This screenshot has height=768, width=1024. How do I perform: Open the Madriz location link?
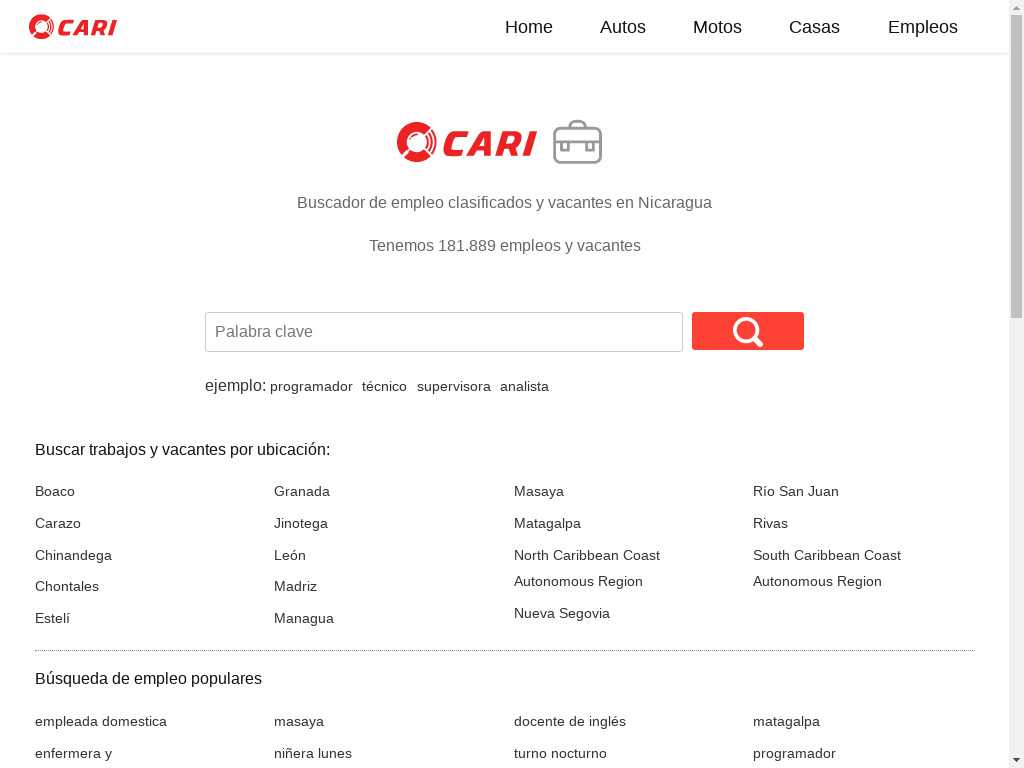[295, 586]
